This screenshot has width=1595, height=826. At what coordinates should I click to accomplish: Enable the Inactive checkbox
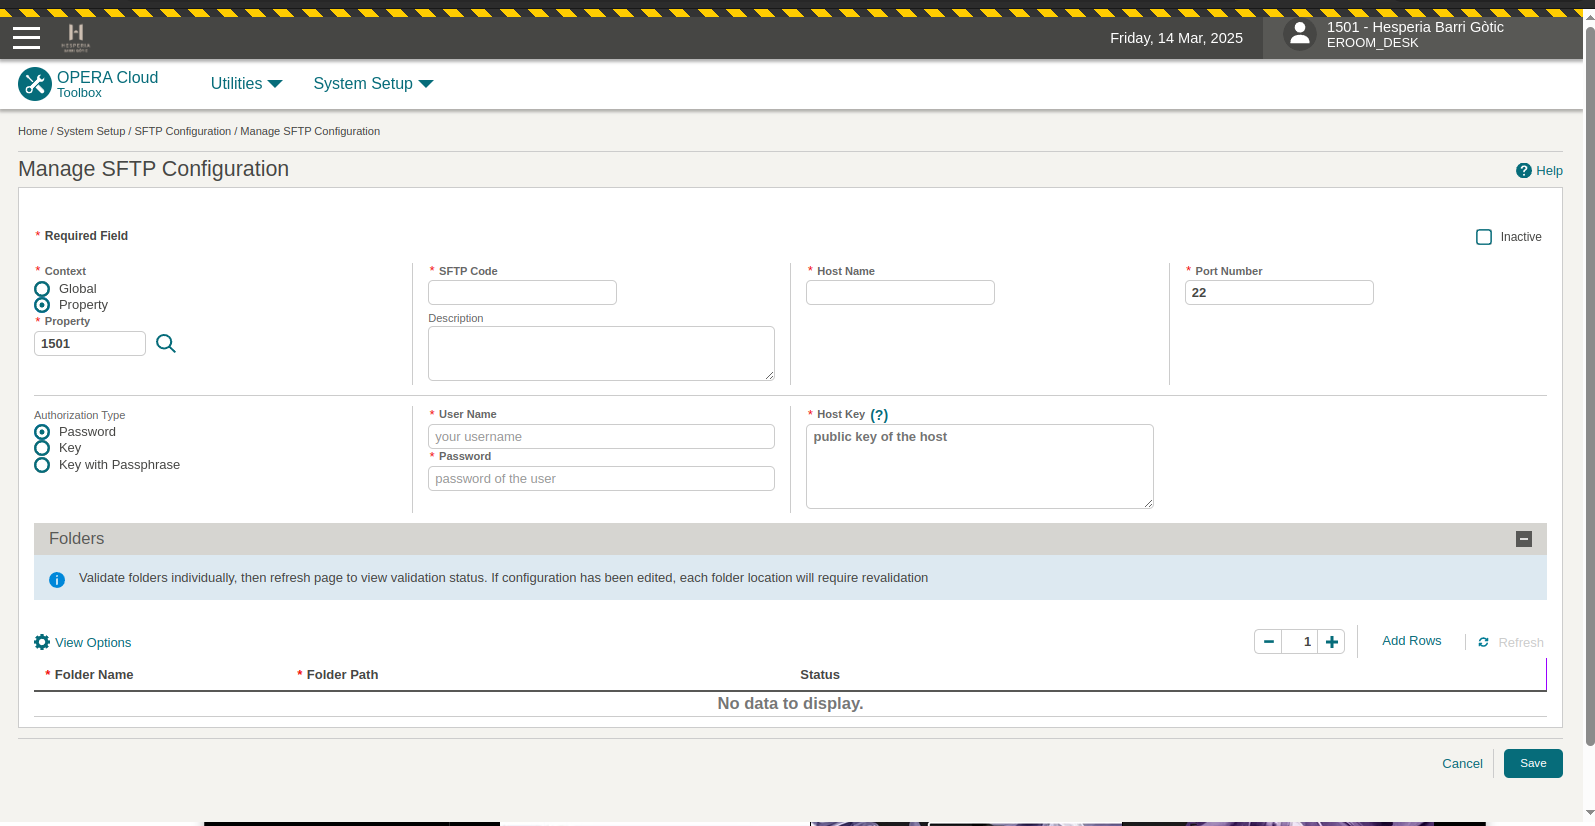point(1484,237)
